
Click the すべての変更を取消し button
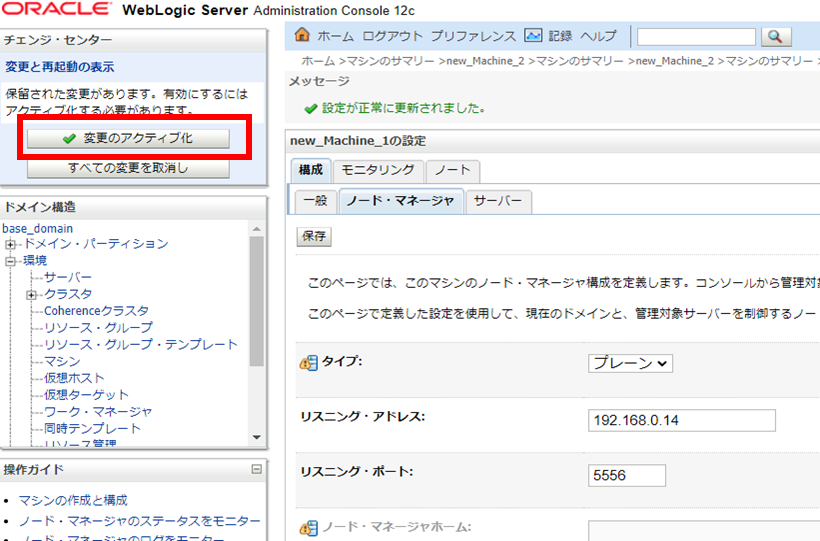[x=127, y=168]
